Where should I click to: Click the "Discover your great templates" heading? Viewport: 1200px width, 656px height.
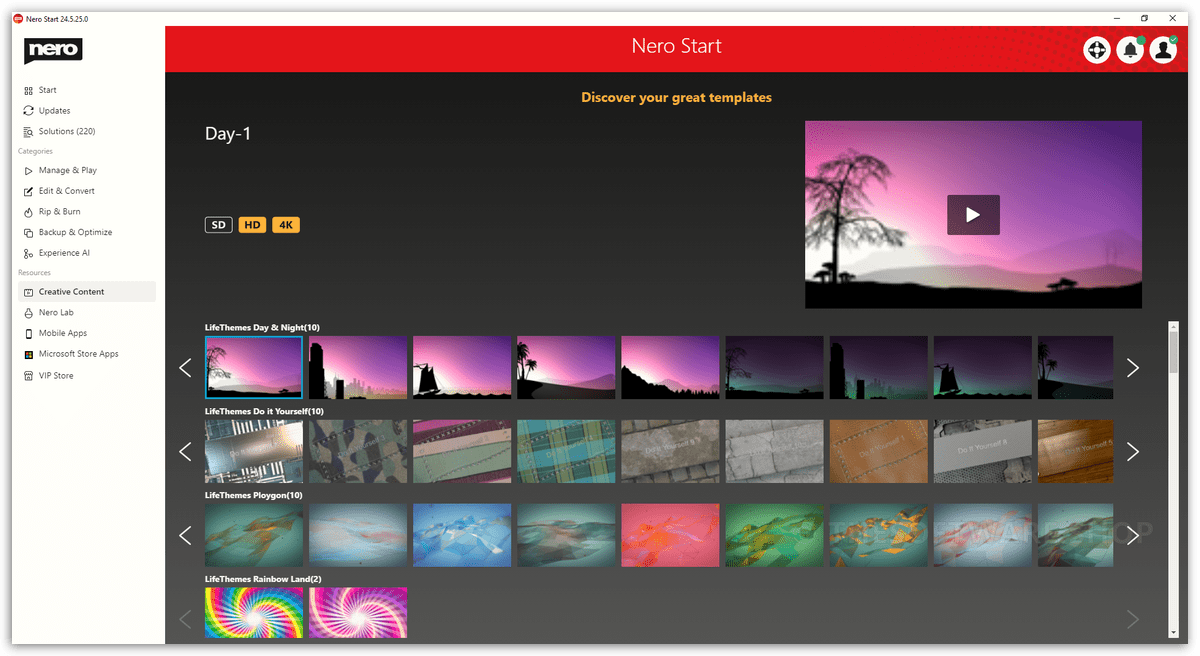(x=676, y=98)
